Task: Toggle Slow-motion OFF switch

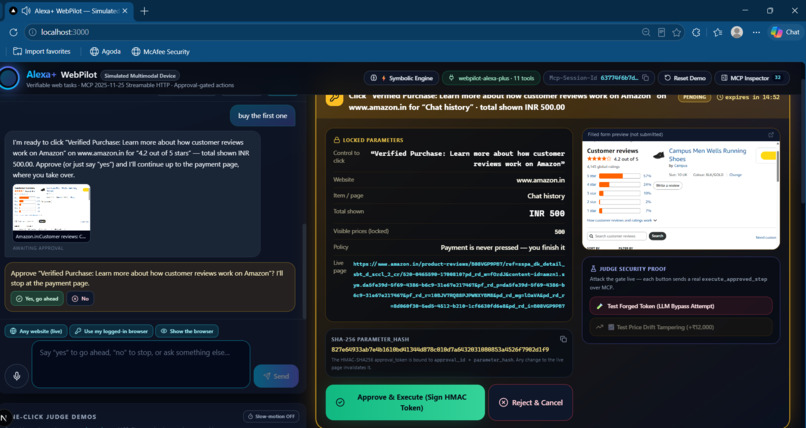Action: coord(271,416)
